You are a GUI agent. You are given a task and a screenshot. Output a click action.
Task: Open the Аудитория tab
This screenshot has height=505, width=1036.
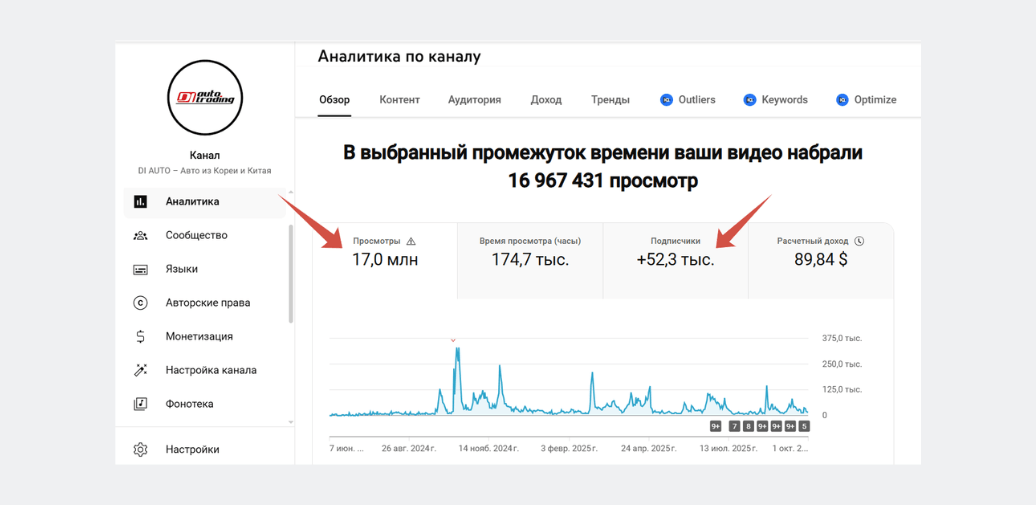tap(474, 100)
